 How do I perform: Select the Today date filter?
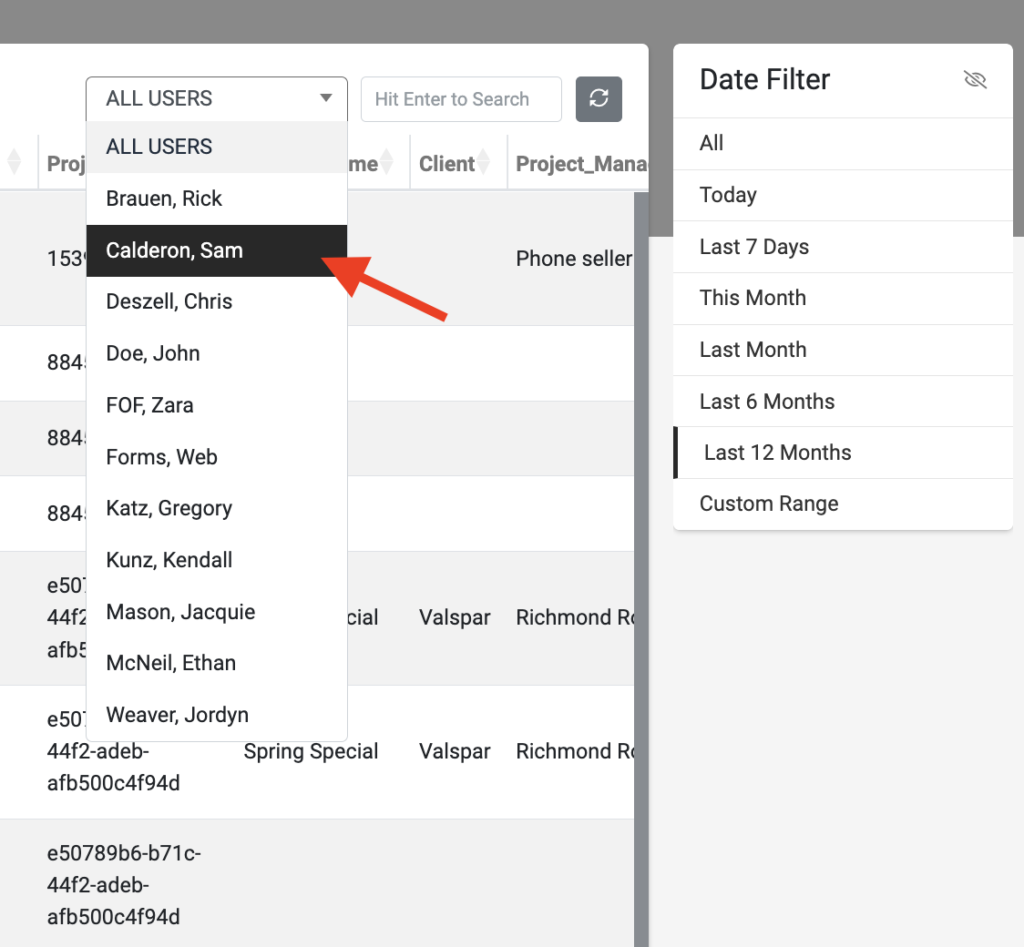point(842,195)
